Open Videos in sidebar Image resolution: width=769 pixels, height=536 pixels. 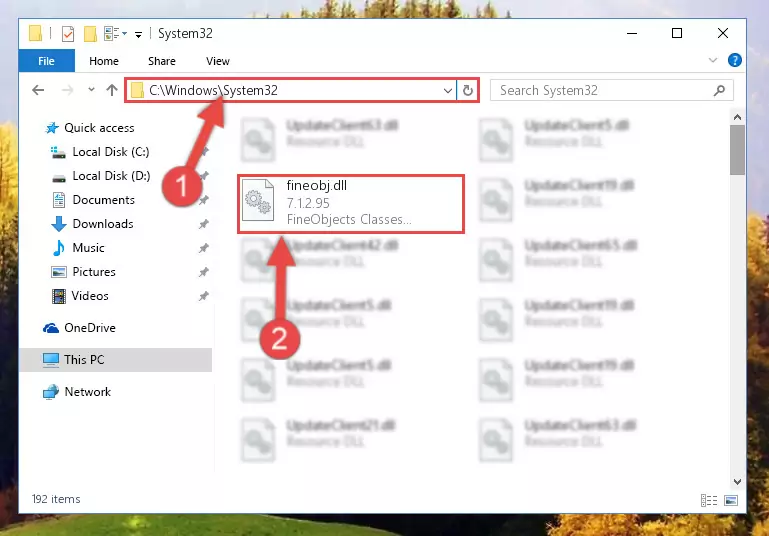pos(90,296)
